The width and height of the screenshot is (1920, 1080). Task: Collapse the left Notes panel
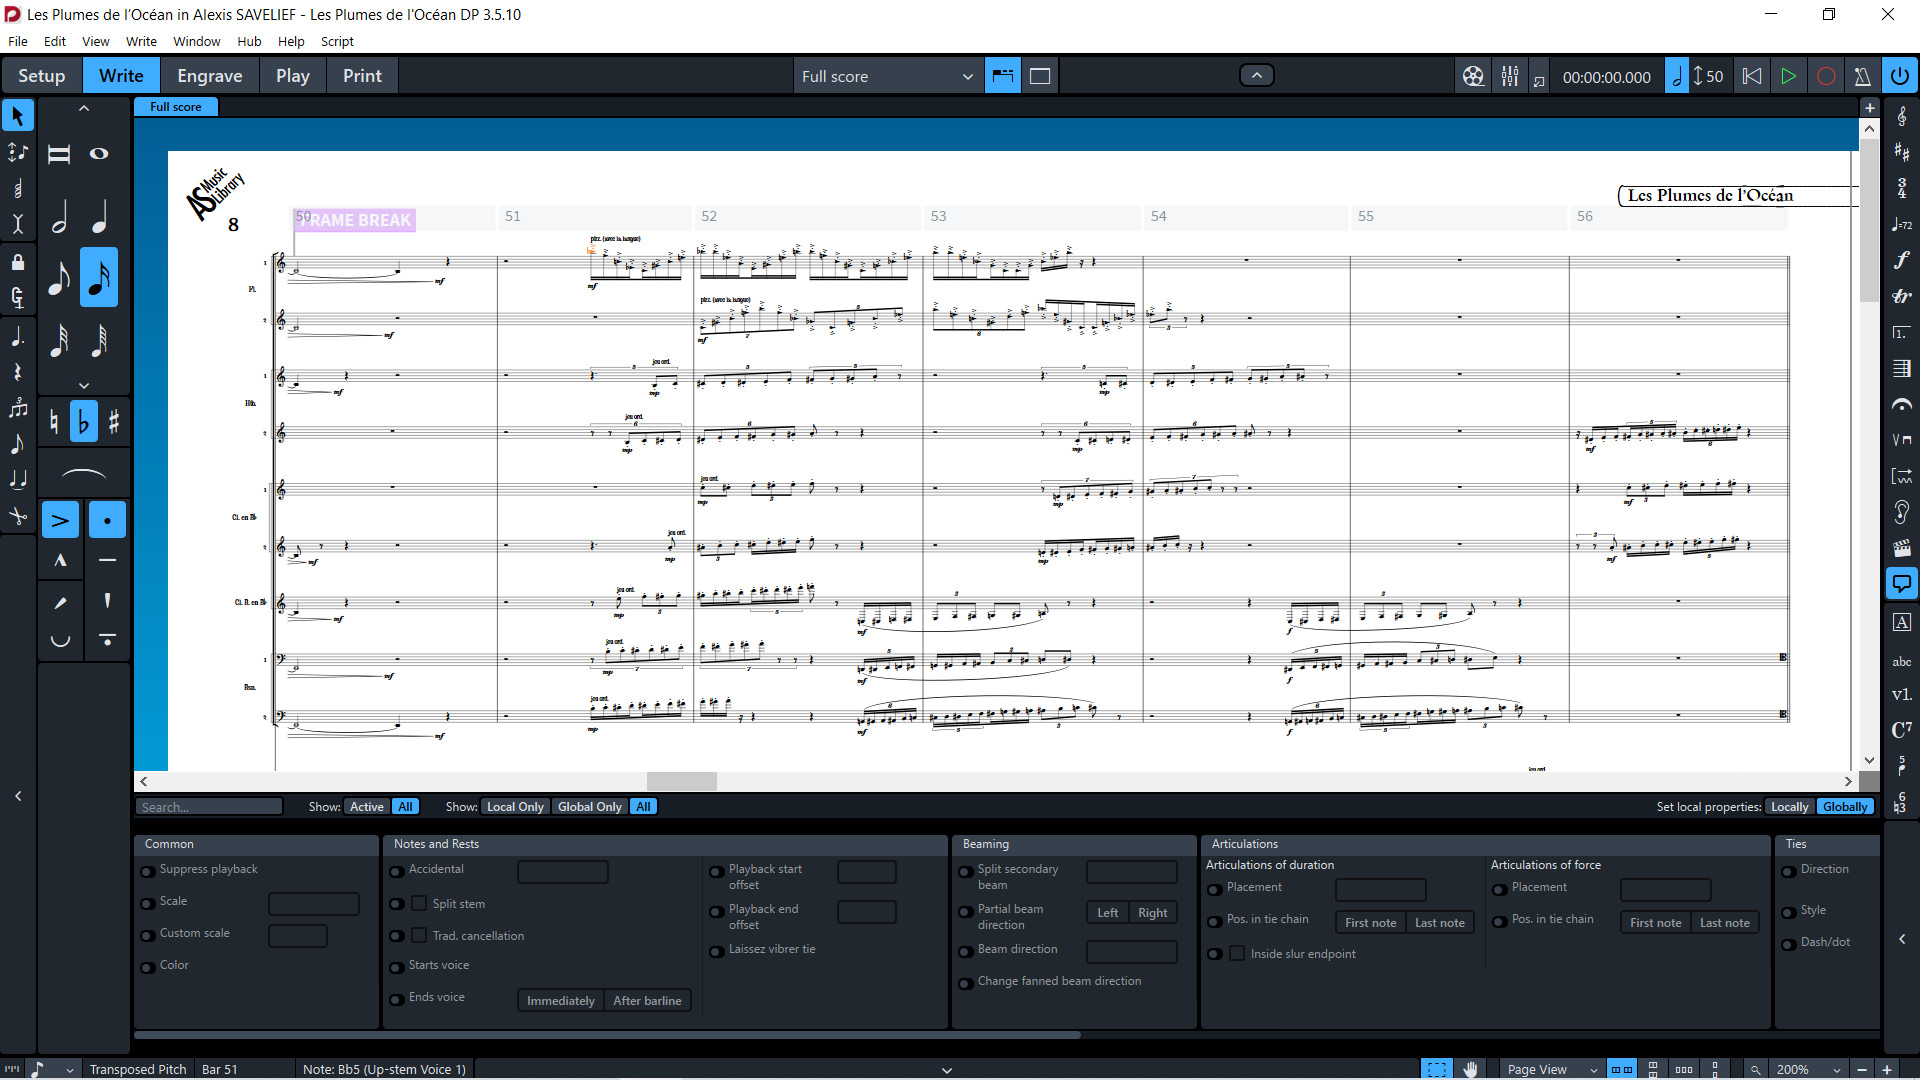click(18, 796)
